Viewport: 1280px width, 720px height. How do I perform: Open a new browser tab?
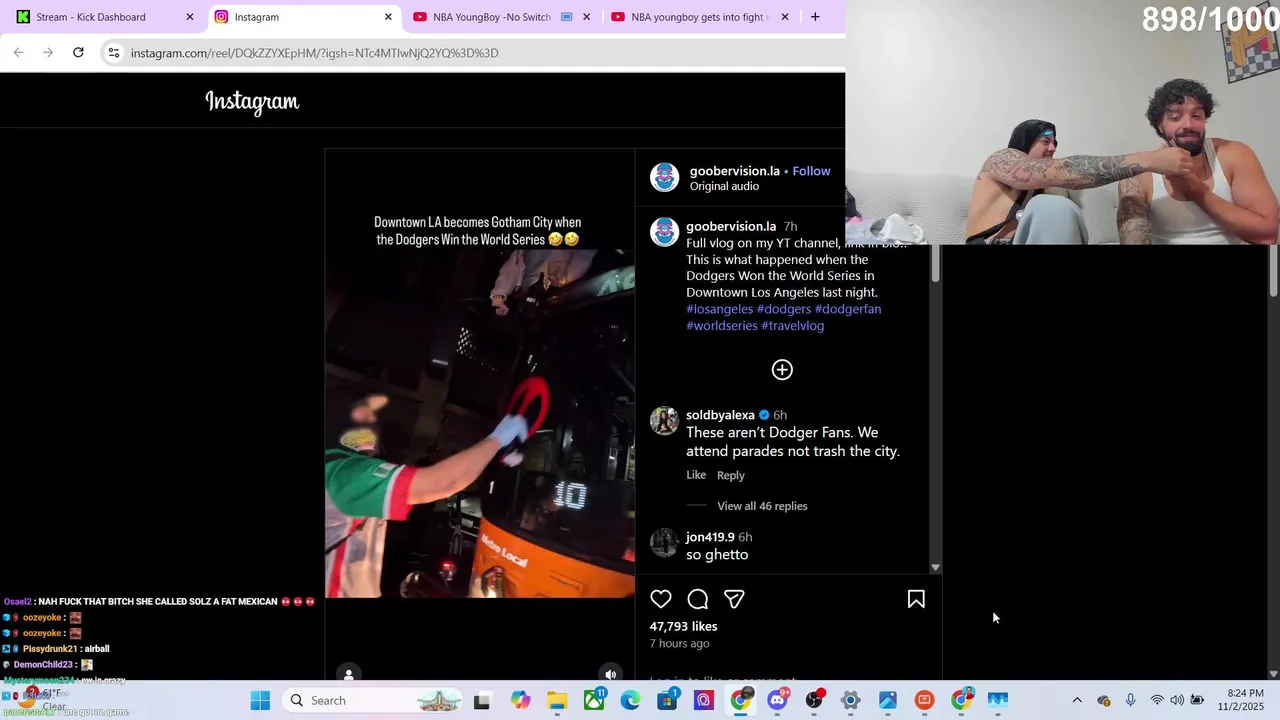pyautogui.click(x=815, y=17)
